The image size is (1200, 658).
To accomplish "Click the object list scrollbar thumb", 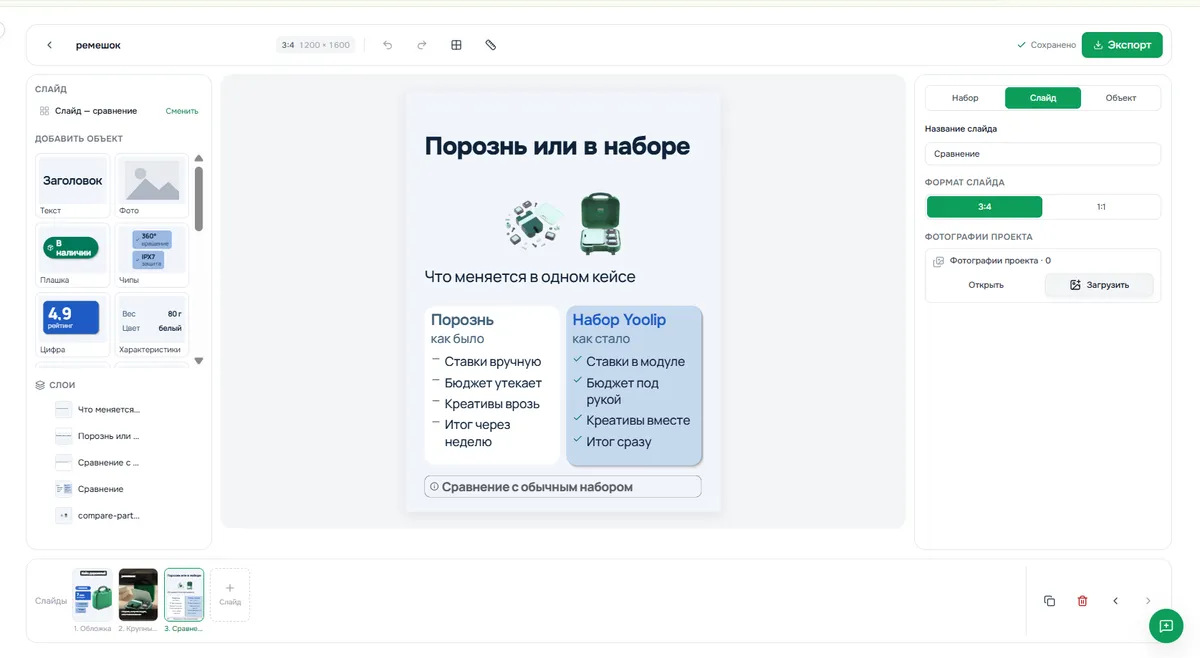I will (199, 198).
